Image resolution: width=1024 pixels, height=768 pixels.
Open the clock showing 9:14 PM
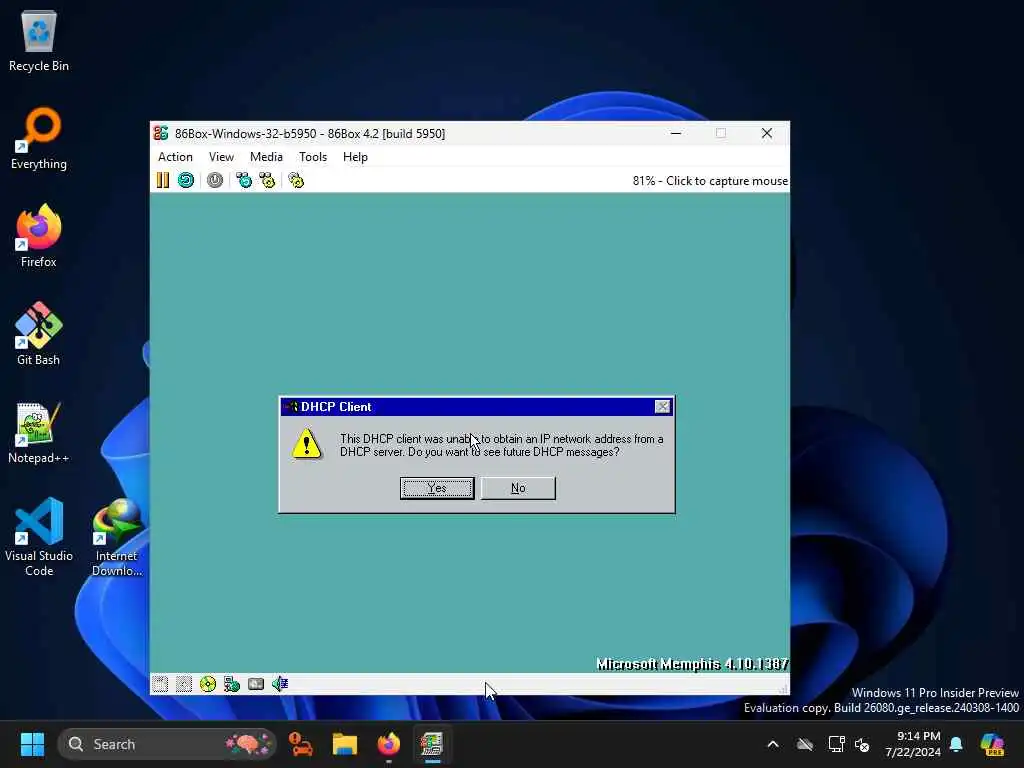[913, 744]
